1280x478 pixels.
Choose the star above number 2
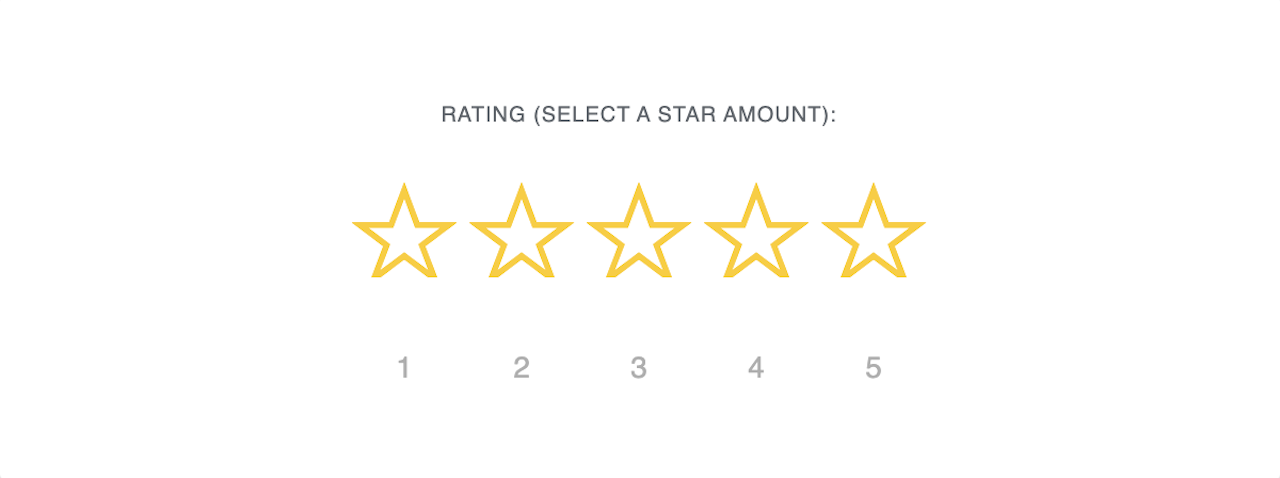click(x=521, y=234)
